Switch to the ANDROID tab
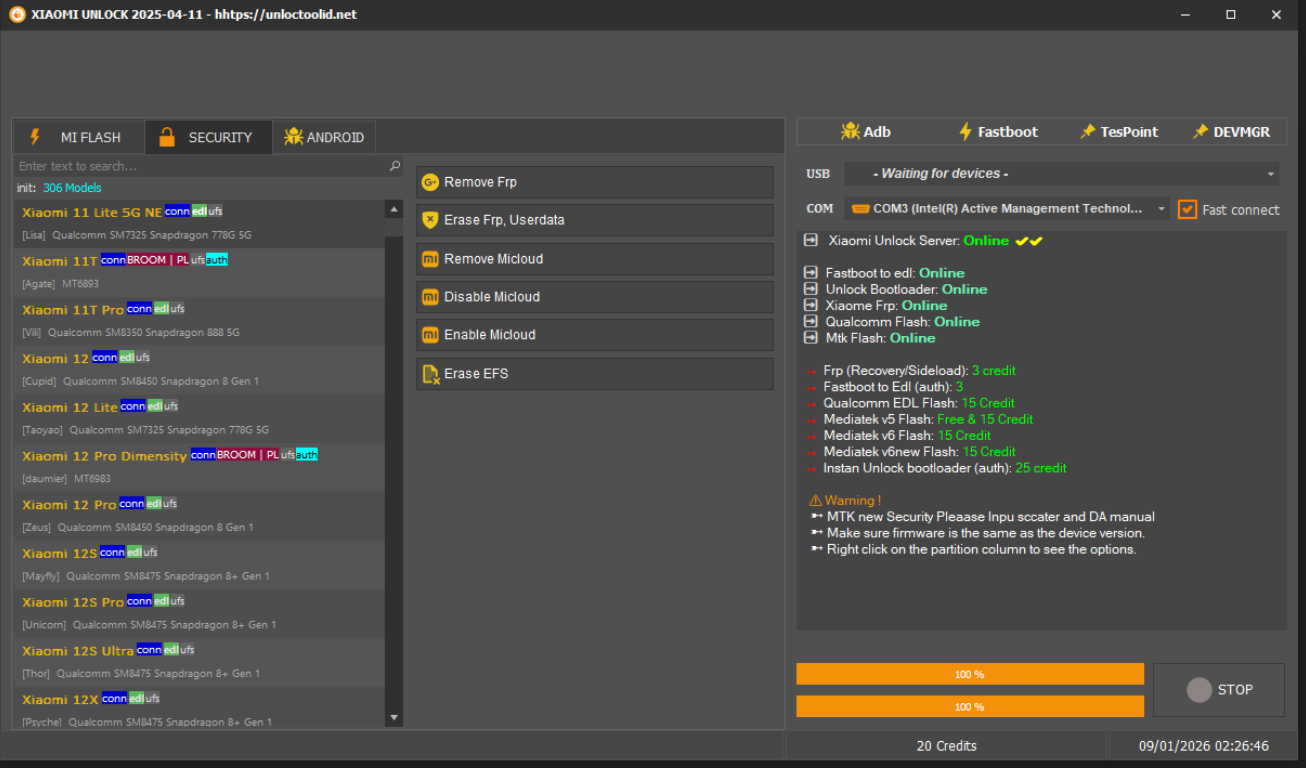 (324, 137)
